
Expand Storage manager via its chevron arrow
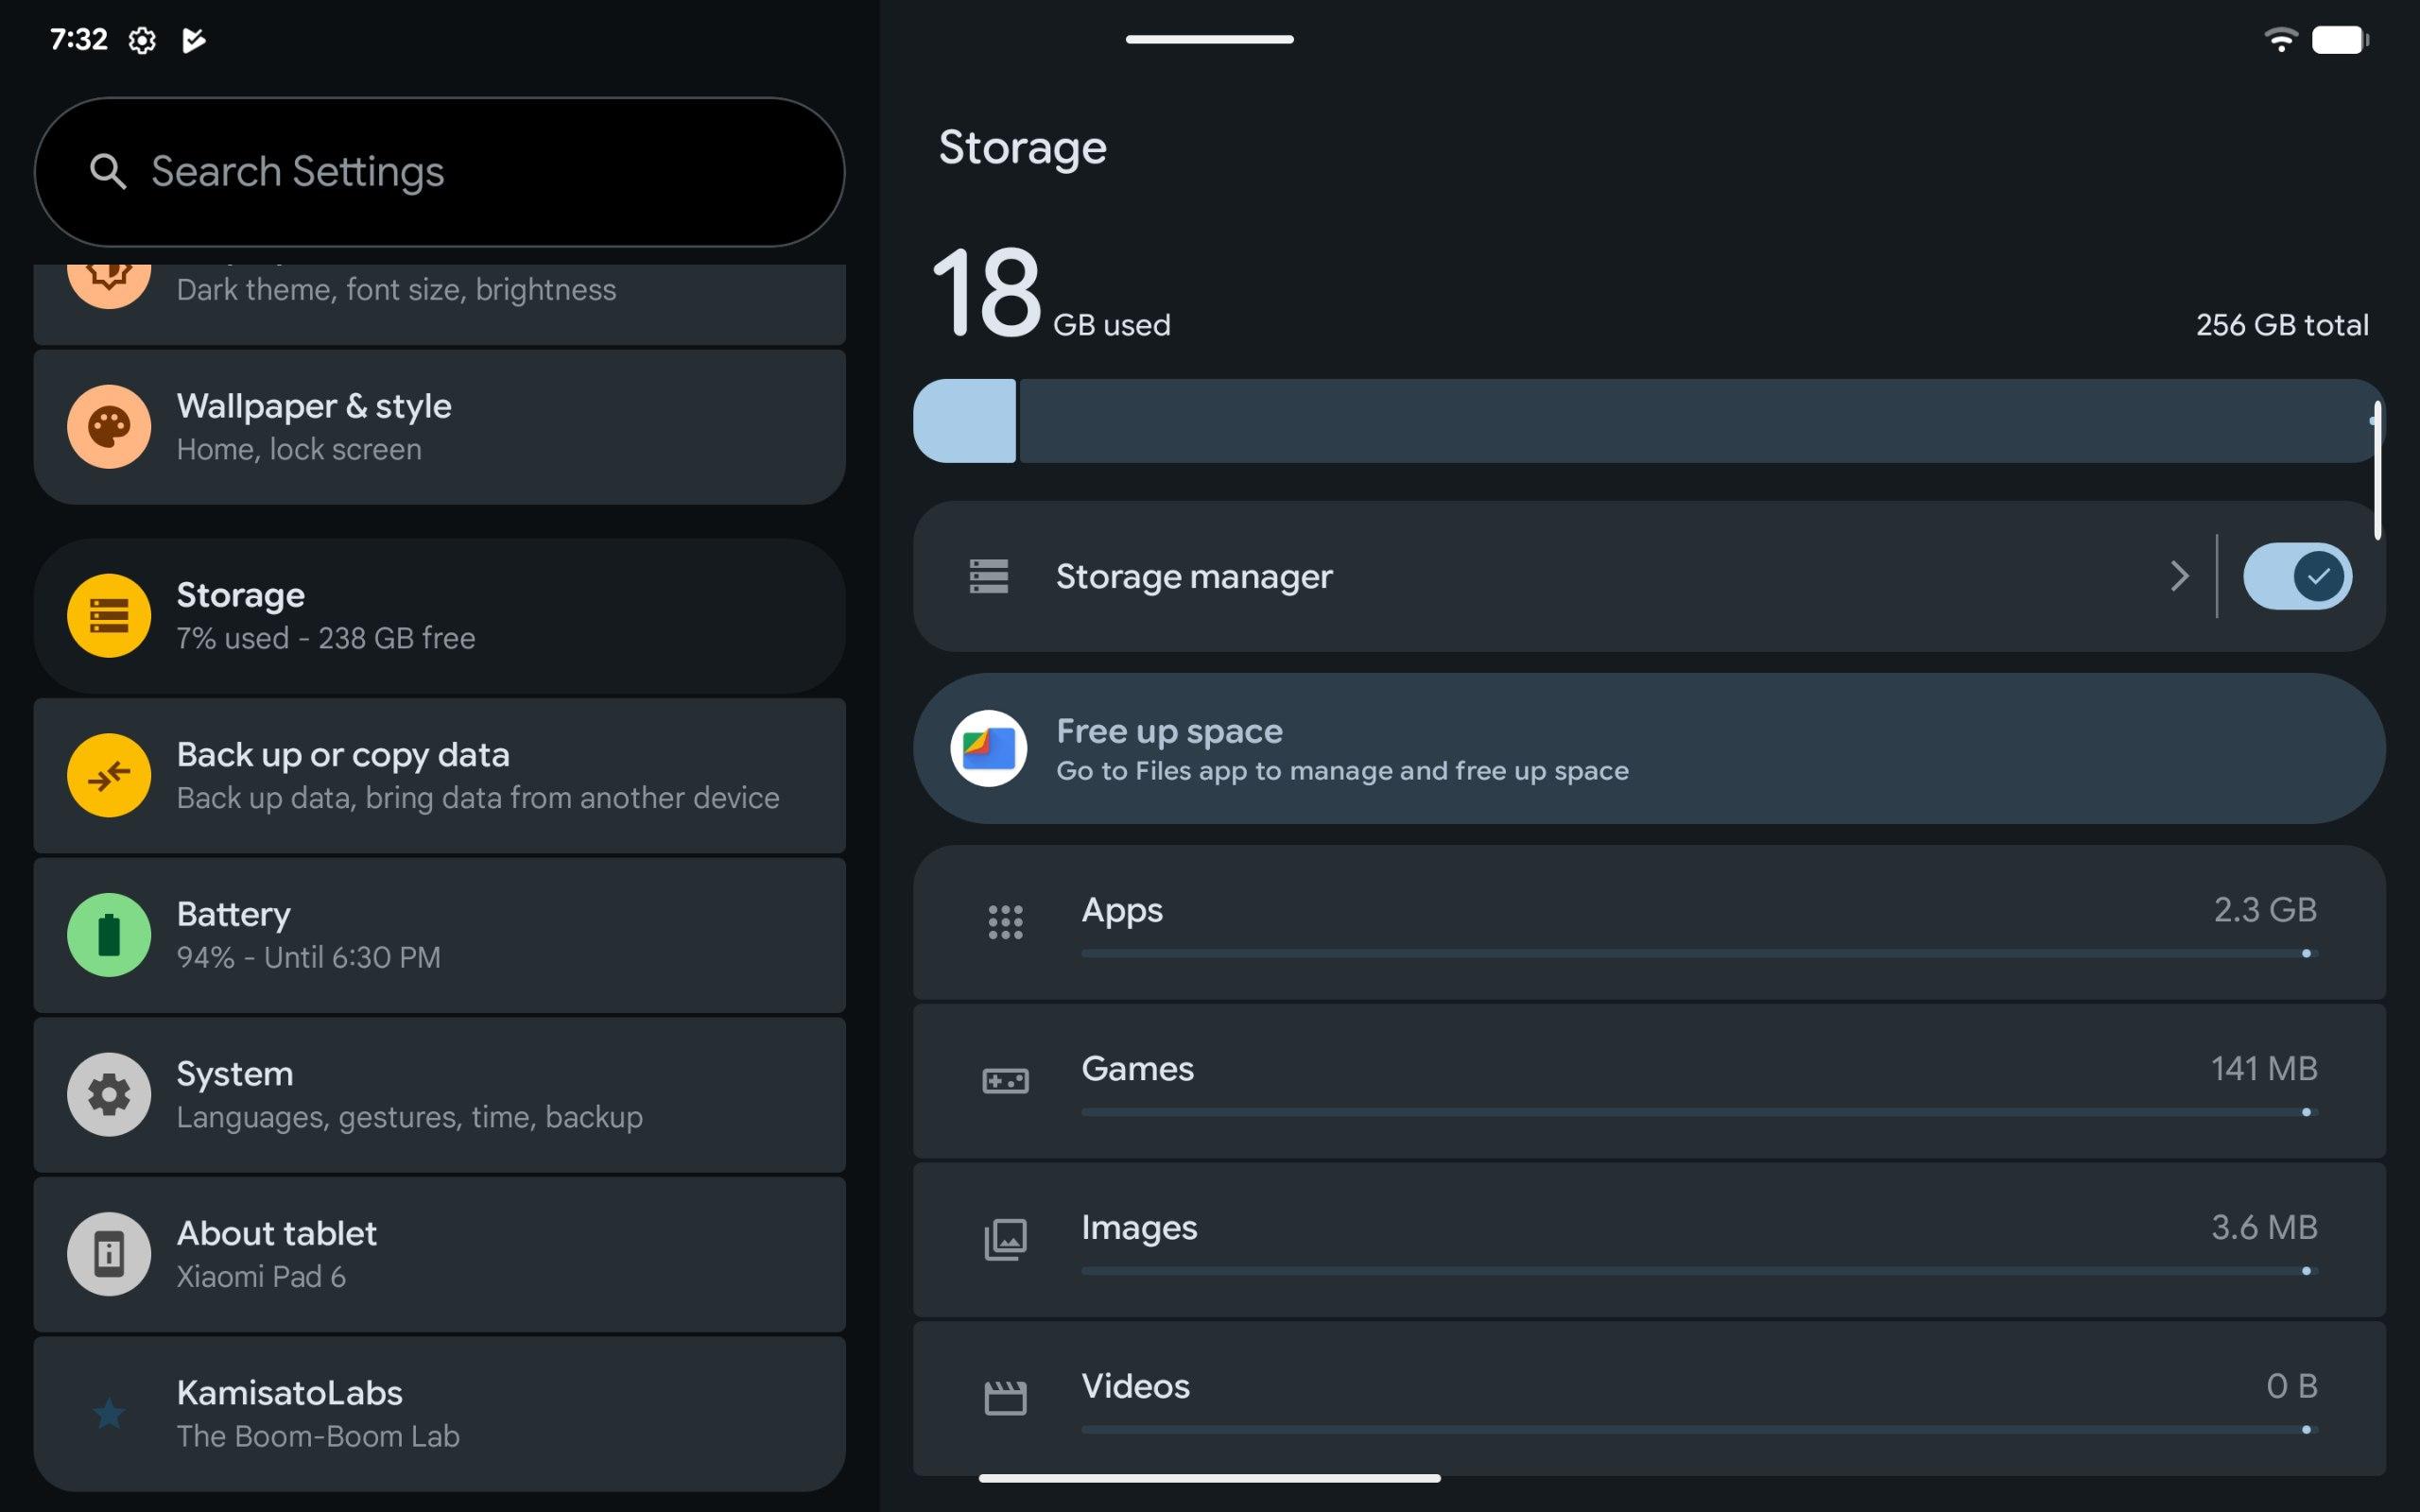(2179, 576)
